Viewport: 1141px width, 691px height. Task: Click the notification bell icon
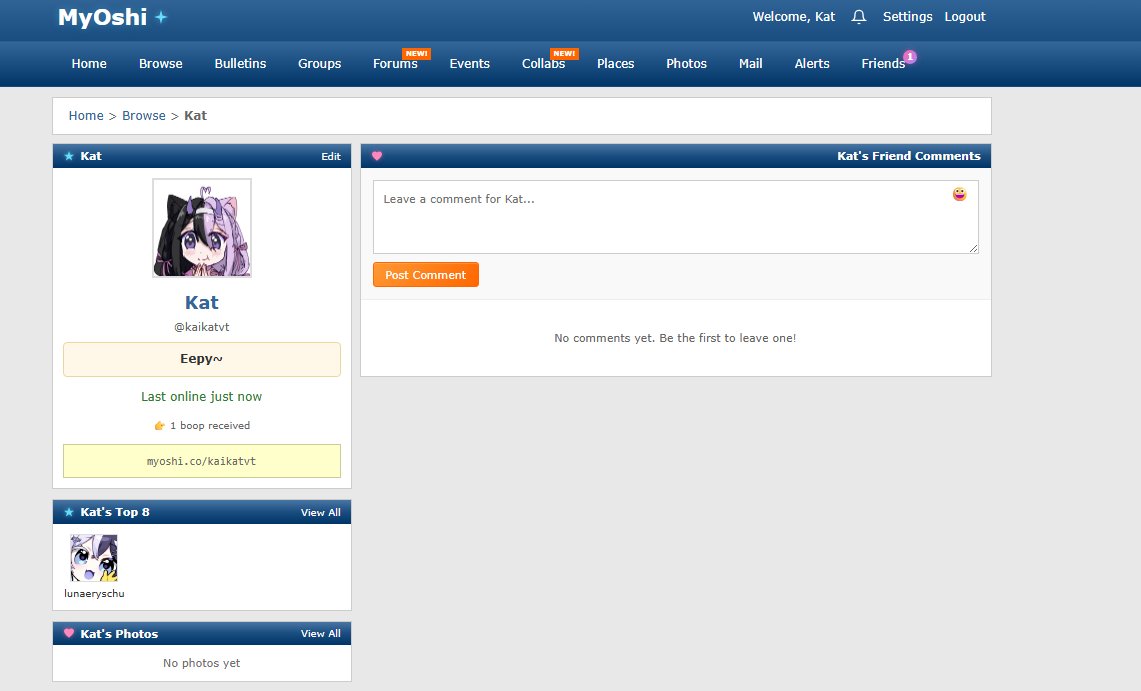[x=859, y=17]
